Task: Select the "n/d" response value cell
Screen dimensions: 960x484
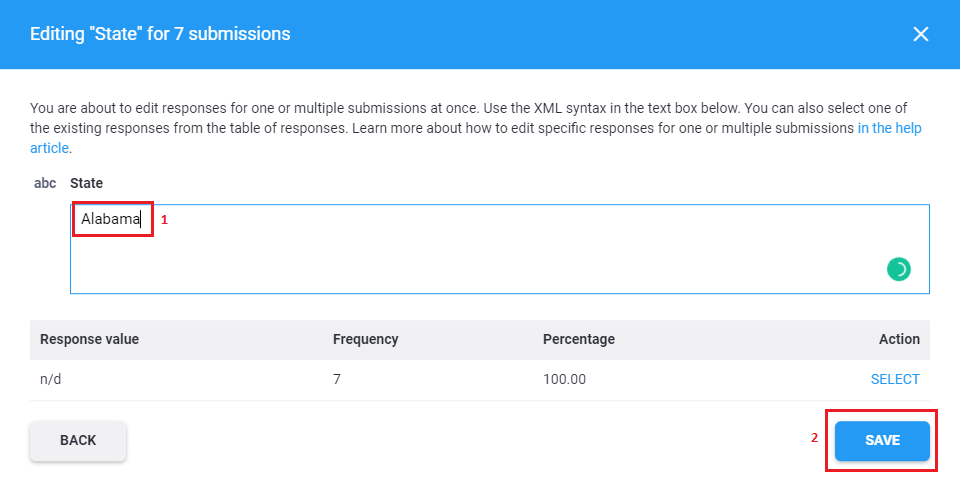Action: [51, 379]
